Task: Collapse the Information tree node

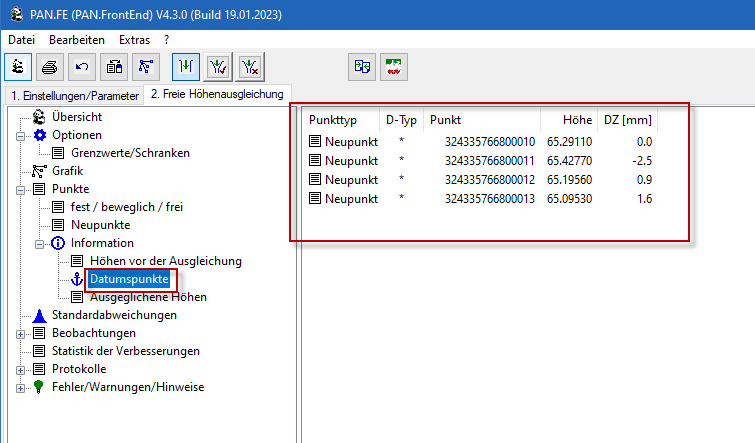Action: click(39, 243)
